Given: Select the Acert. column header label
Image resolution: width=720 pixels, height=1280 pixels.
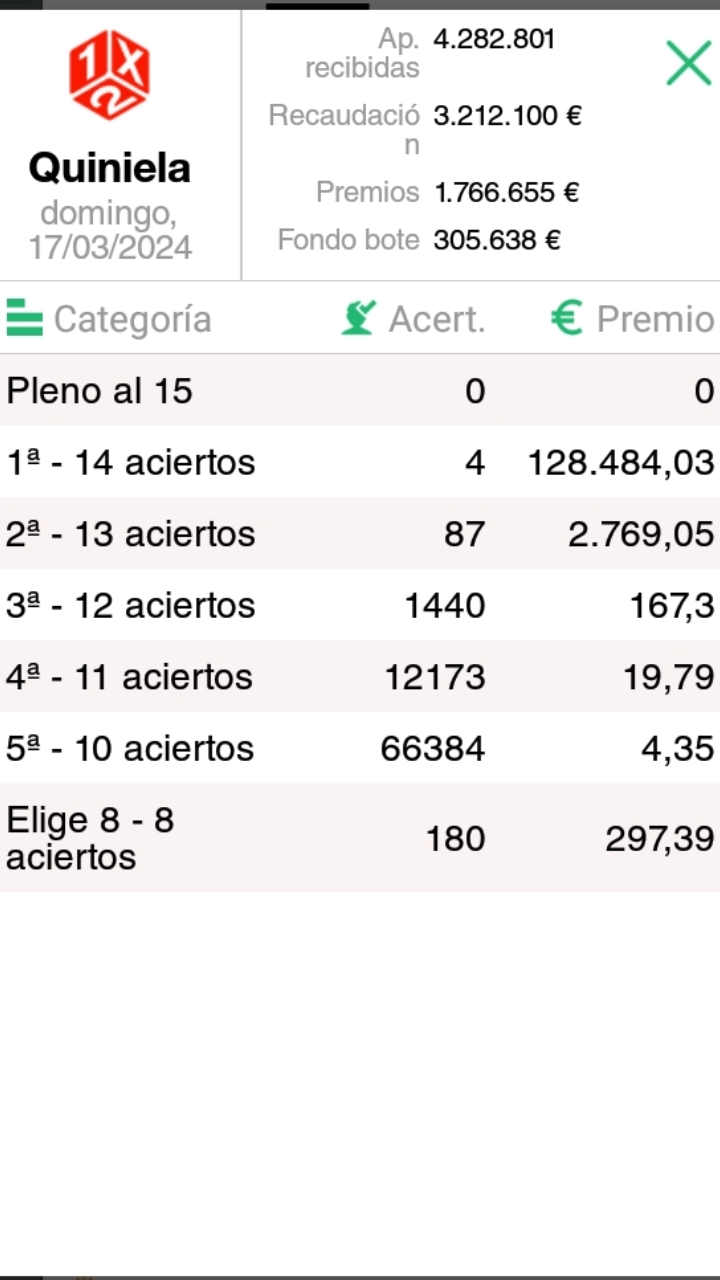Looking at the screenshot, I should (x=436, y=320).
